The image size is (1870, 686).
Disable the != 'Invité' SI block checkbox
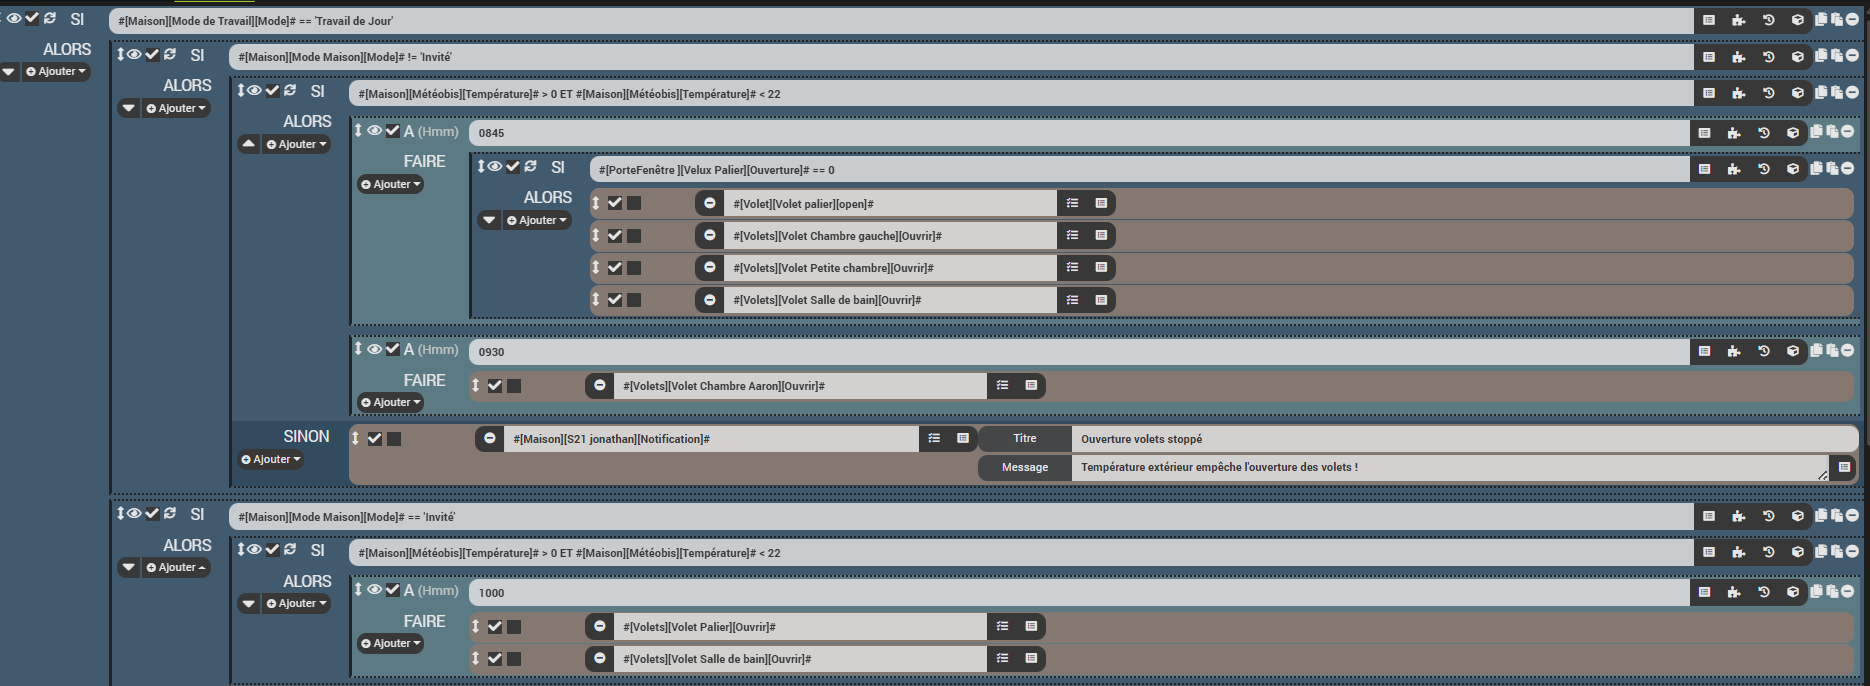(152, 54)
